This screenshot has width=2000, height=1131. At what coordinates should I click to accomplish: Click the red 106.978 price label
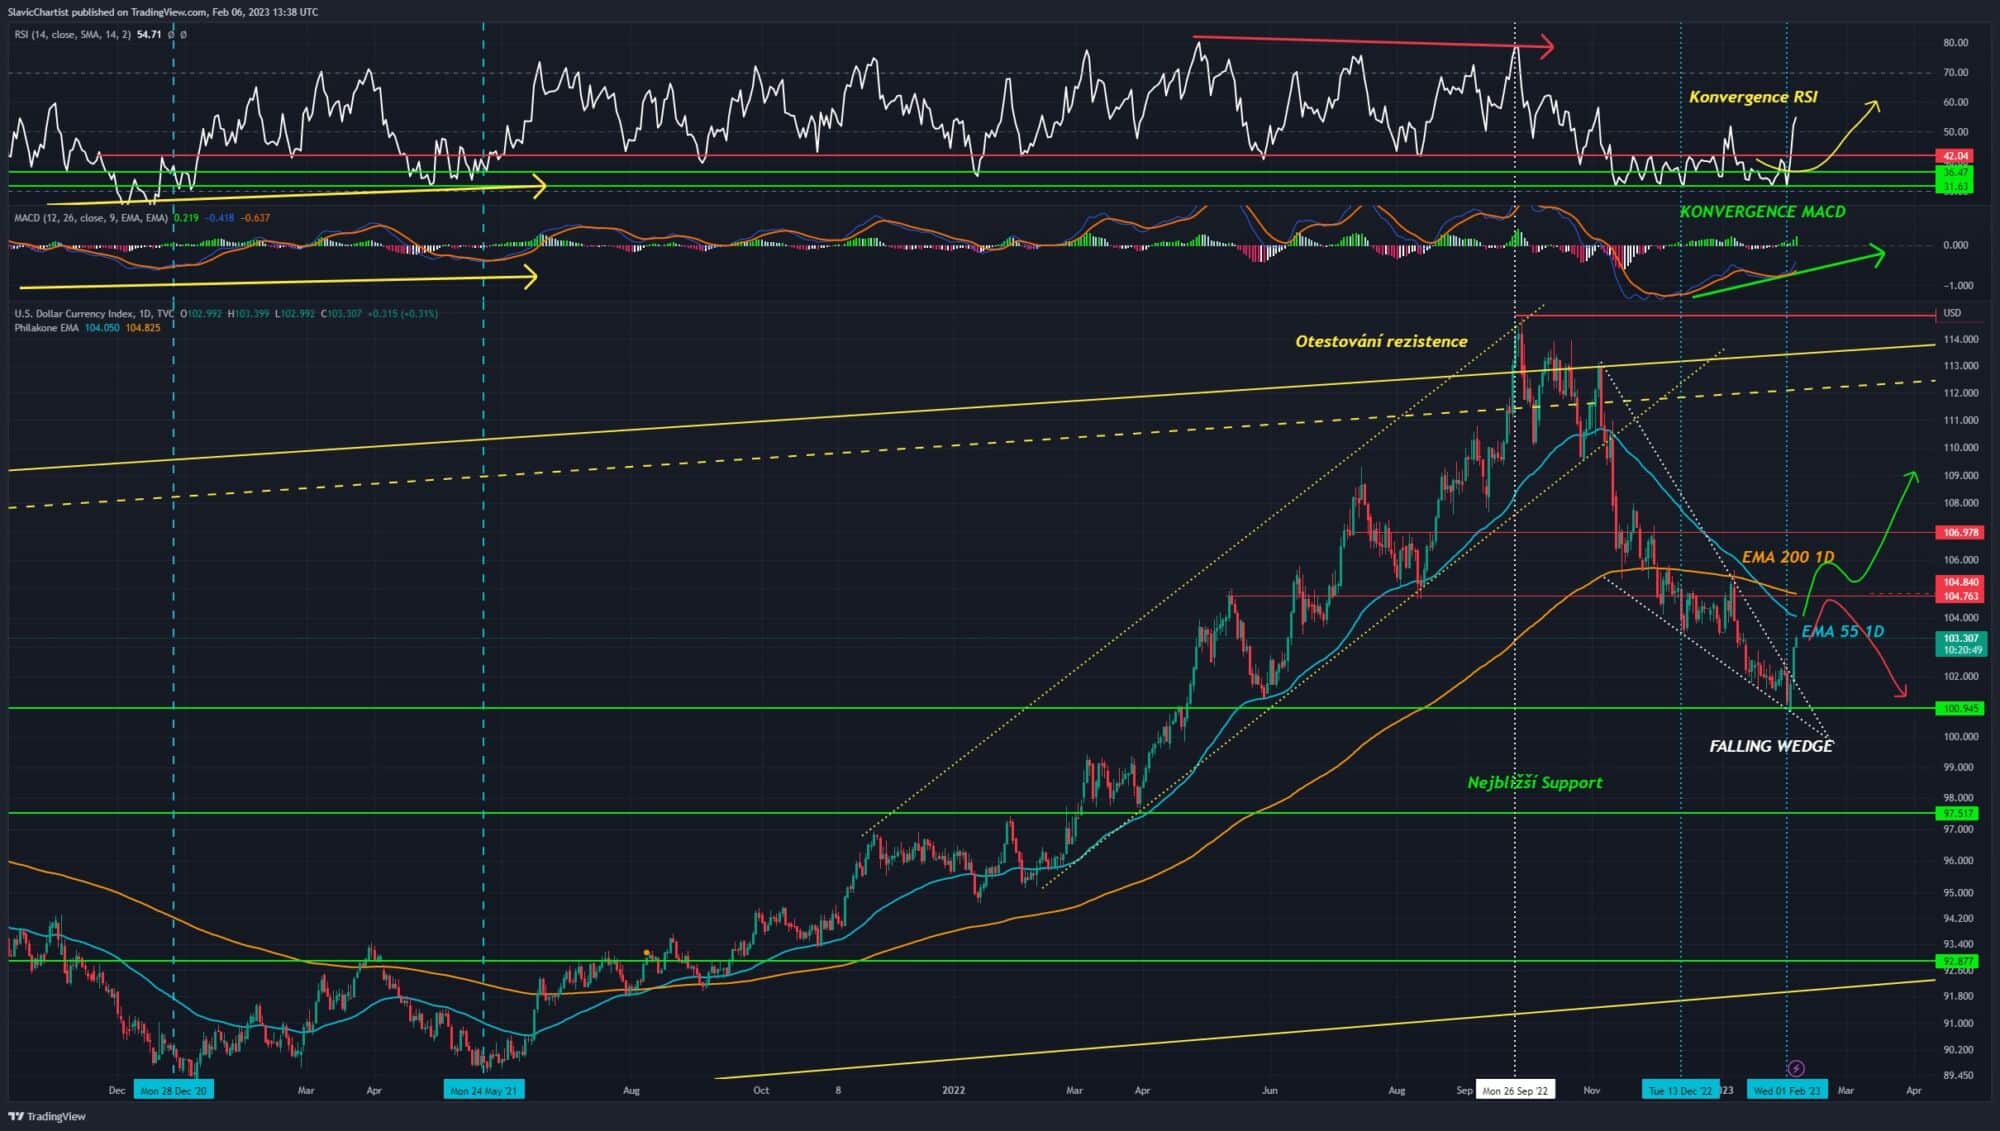pyautogui.click(x=1960, y=532)
